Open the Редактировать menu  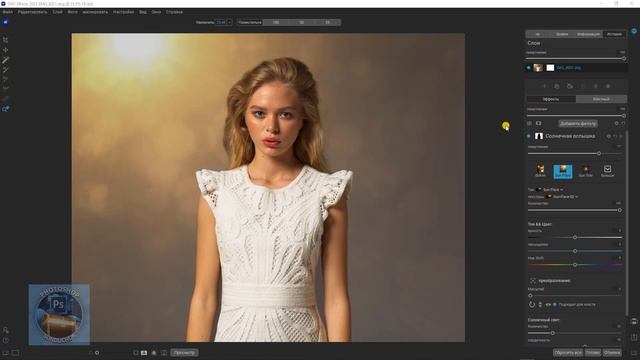[x=32, y=12]
